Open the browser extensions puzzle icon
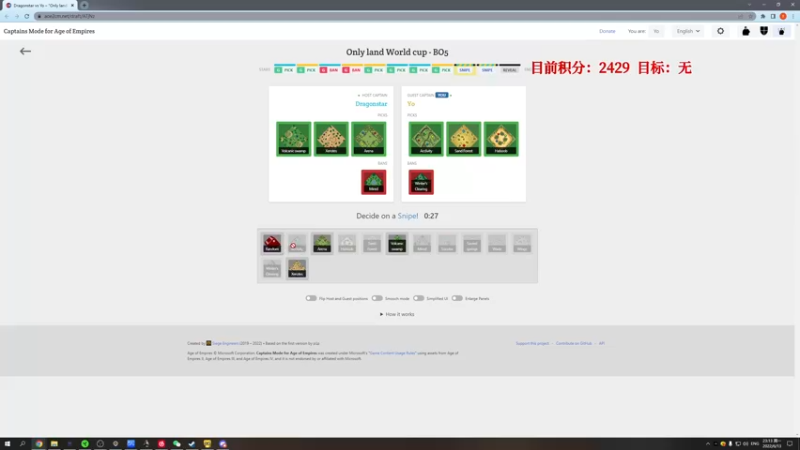The height and width of the screenshot is (450, 800). [763, 16]
